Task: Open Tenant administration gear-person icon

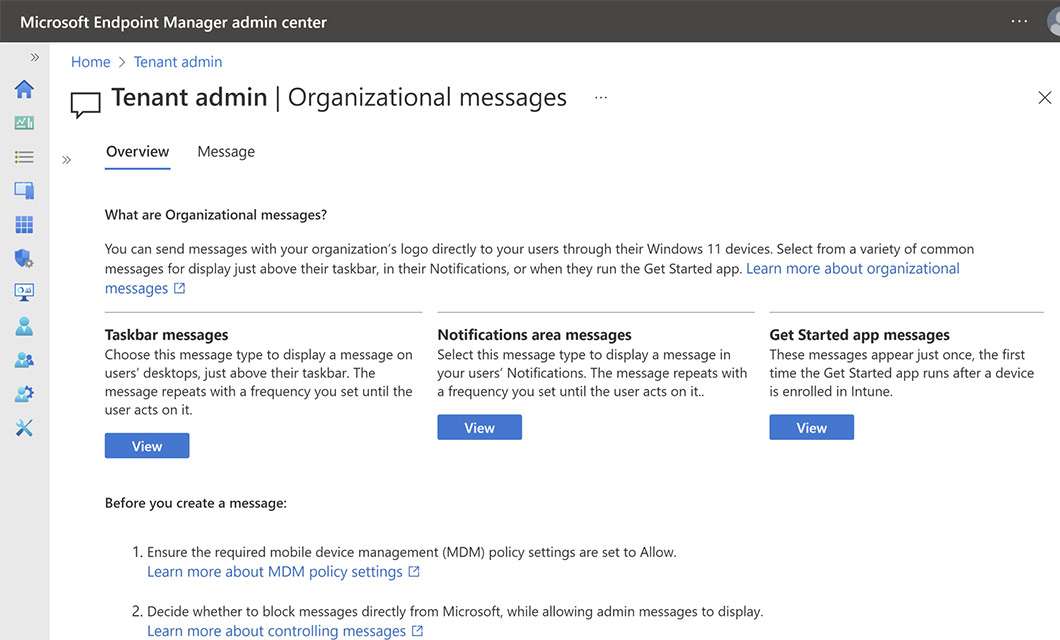Action: pyautogui.click(x=24, y=394)
